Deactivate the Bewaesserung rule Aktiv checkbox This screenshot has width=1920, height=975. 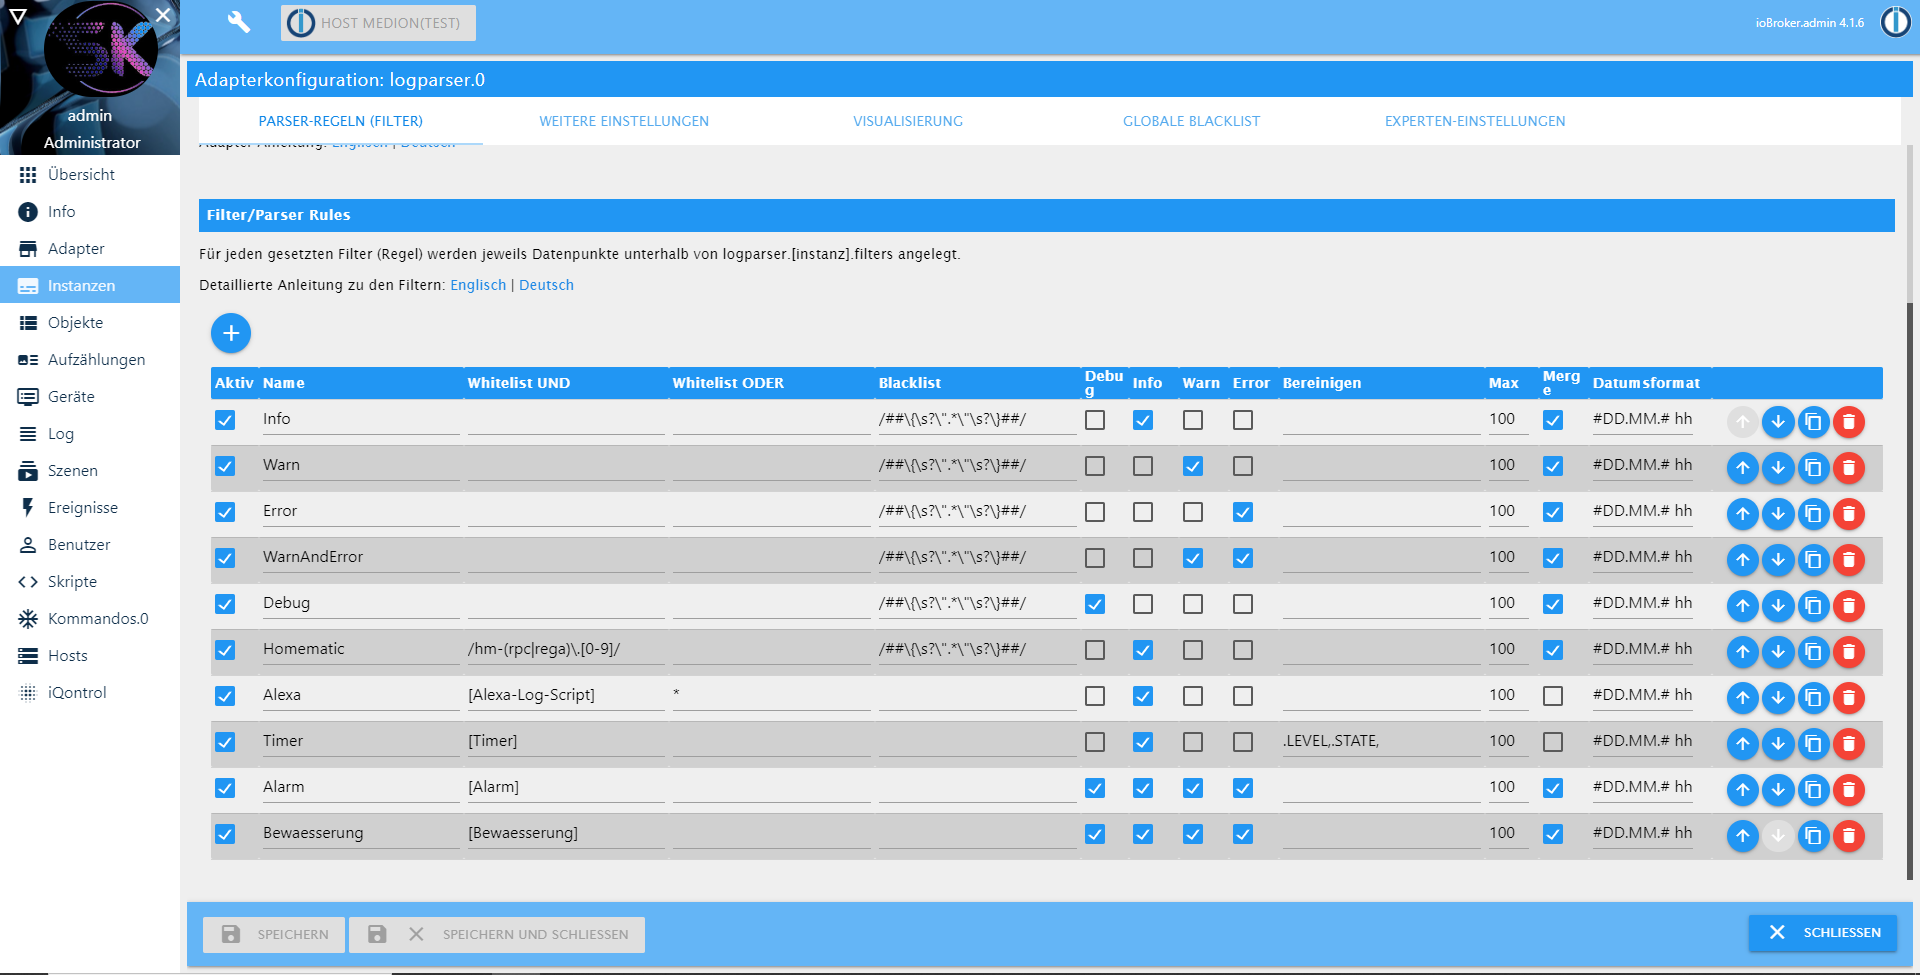225,834
